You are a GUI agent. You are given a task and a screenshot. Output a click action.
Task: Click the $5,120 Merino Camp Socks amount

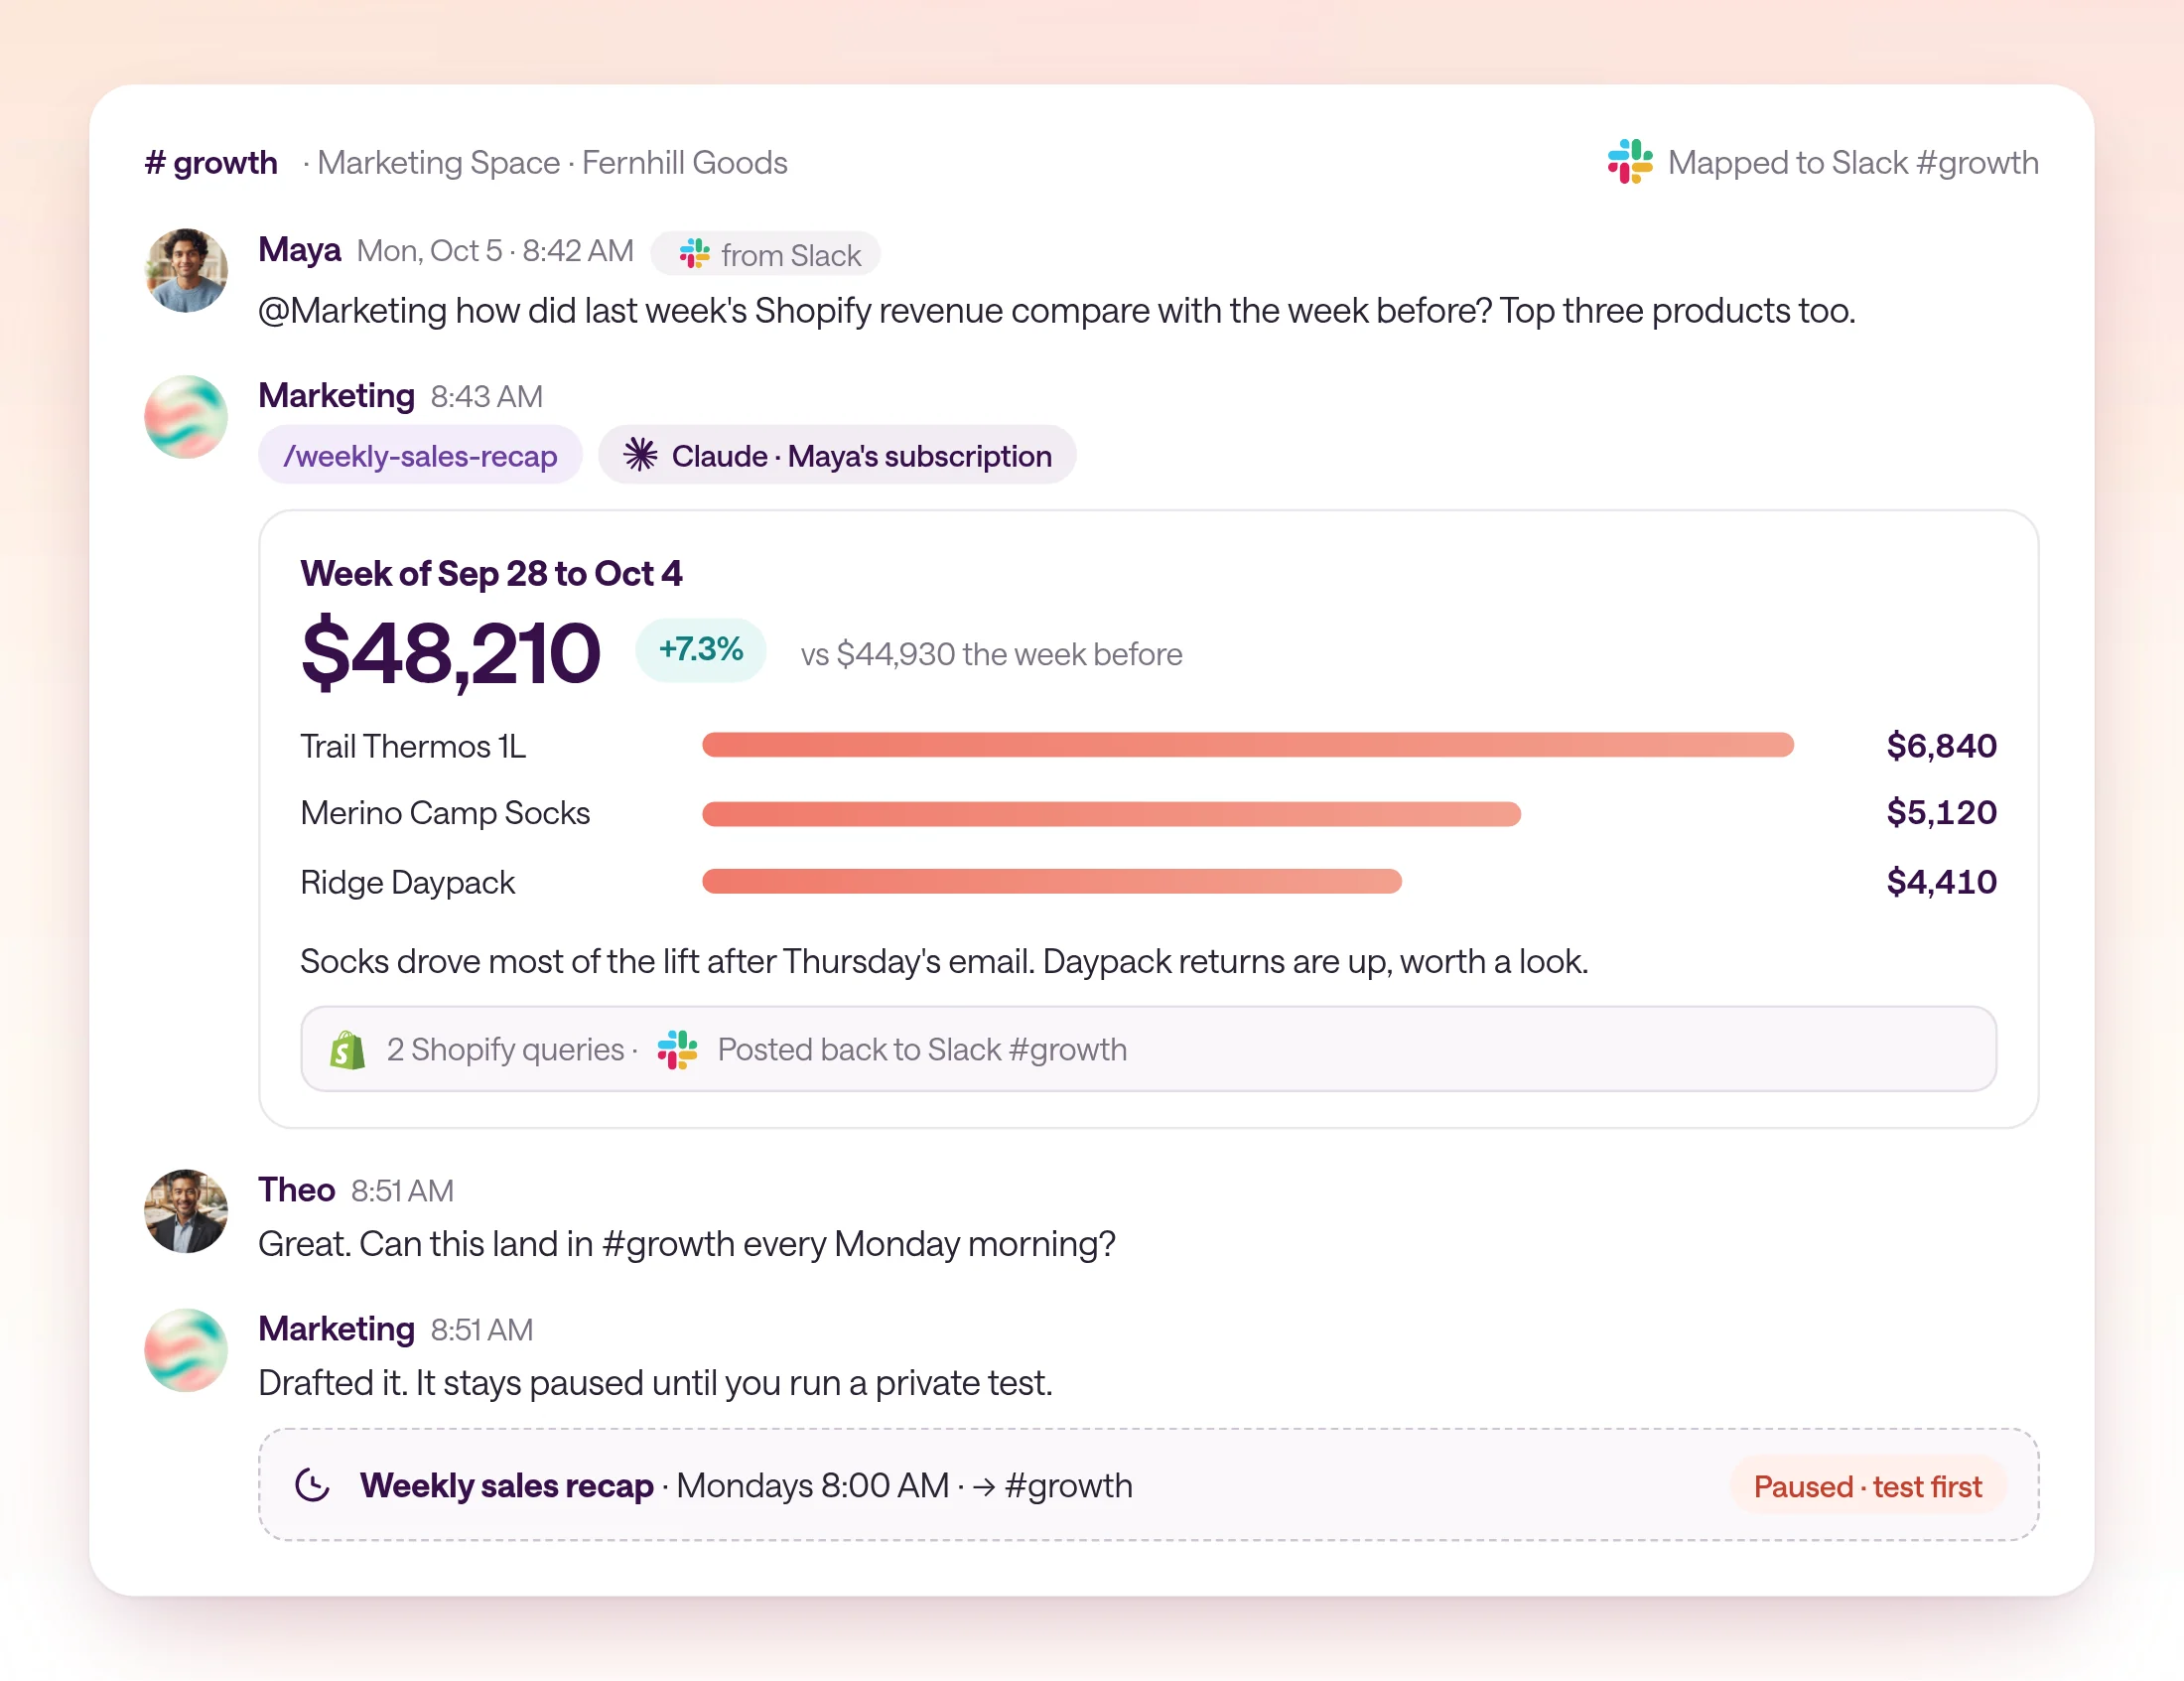click(x=1941, y=812)
